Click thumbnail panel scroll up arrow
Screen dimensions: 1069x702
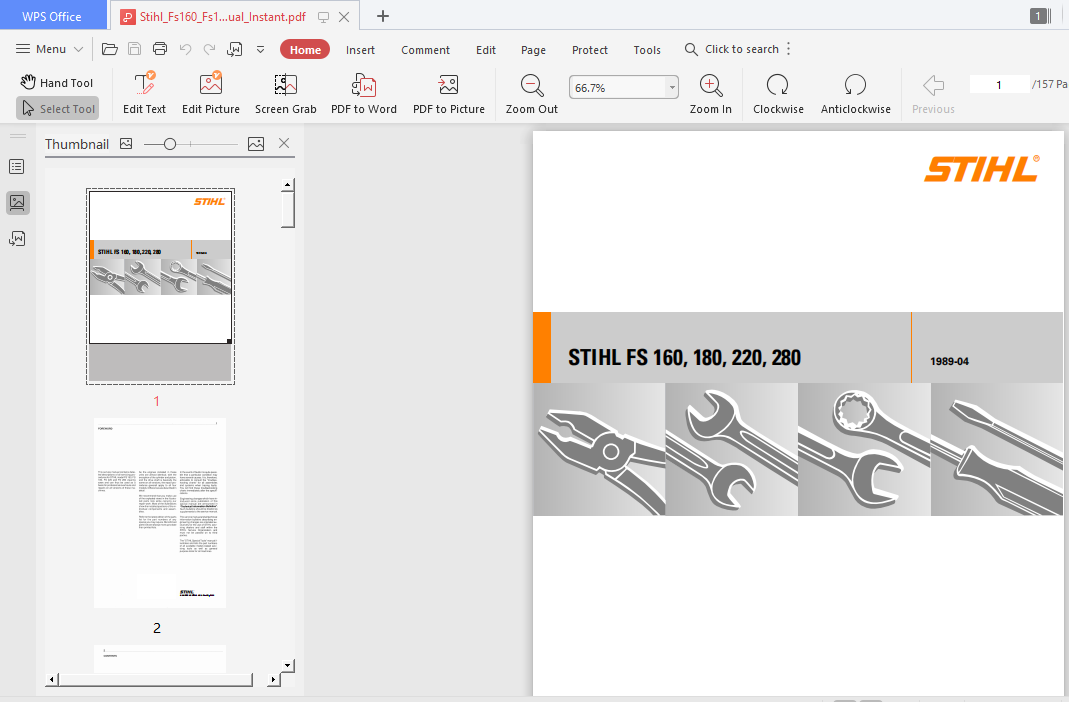[x=288, y=185]
